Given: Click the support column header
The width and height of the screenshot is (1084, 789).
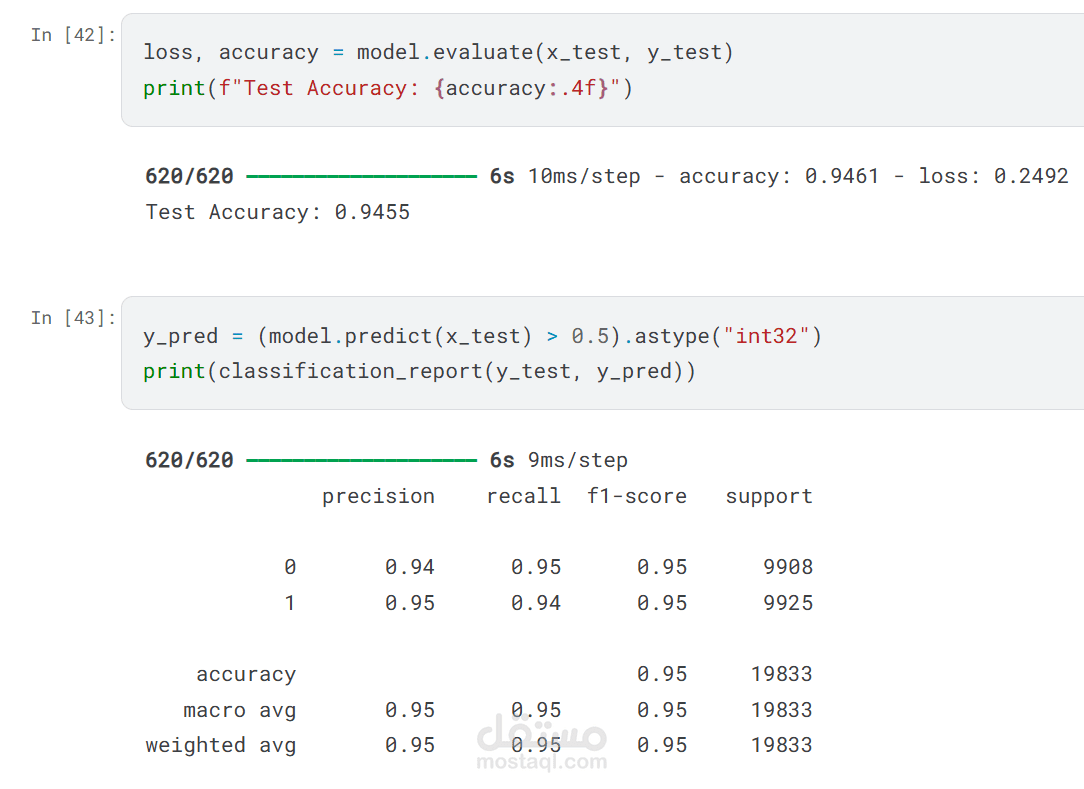Looking at the screenshot, I should point(769,496).
